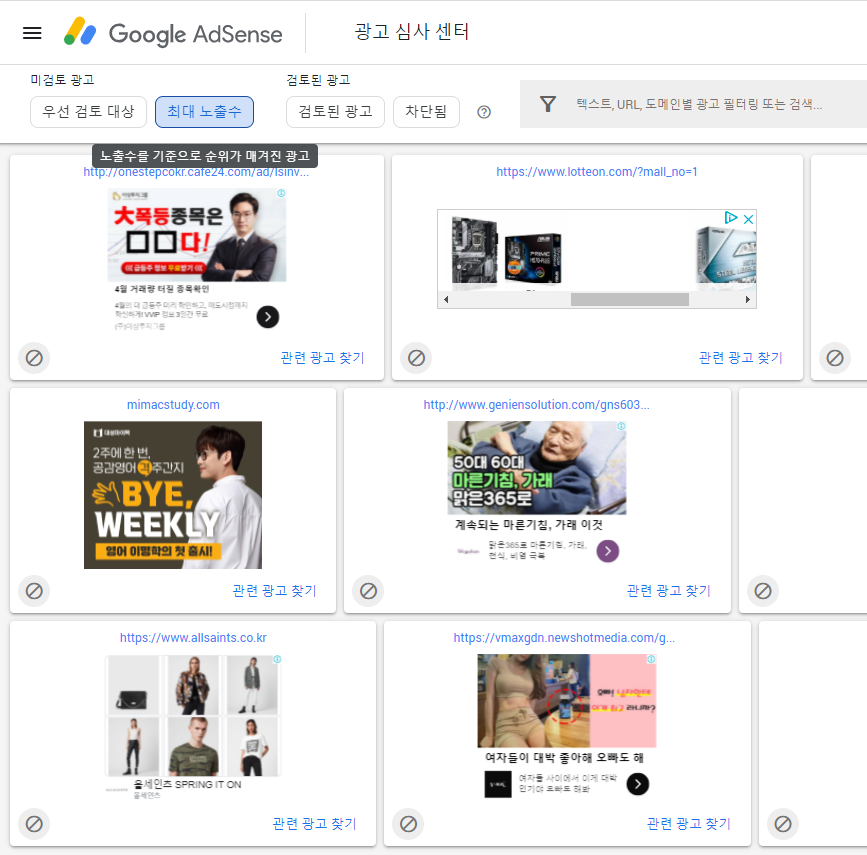Click AdChoices info icon on allsaints ad
This screenshot has width=867, height=855.
278,659
